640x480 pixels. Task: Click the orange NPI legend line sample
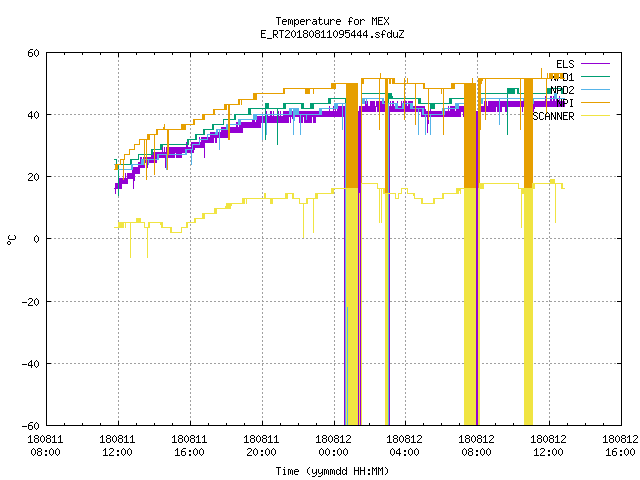point(595,102)
